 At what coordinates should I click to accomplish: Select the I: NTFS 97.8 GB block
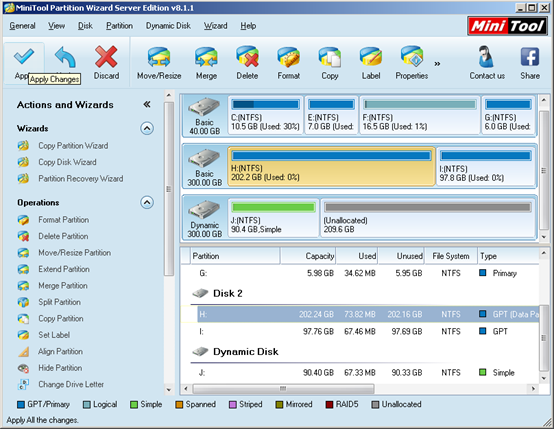(x=486, y=166)
